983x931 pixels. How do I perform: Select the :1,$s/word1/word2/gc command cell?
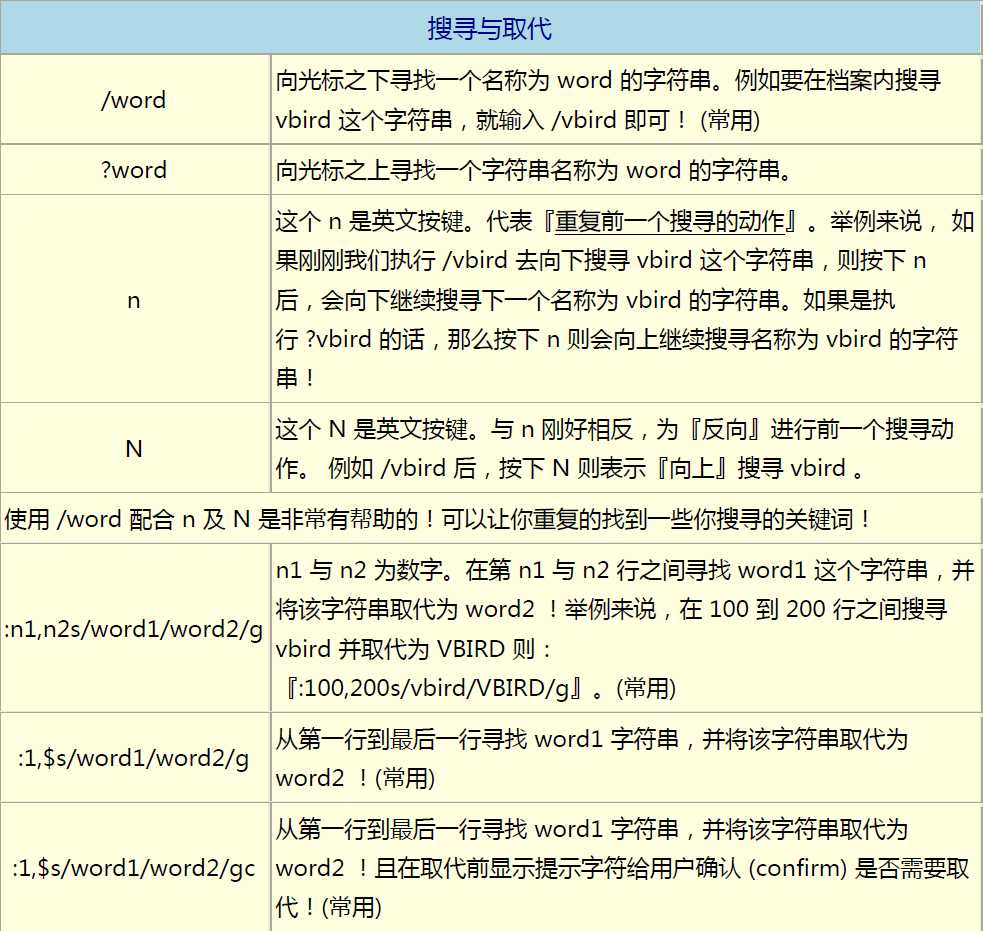pos(134,868)
